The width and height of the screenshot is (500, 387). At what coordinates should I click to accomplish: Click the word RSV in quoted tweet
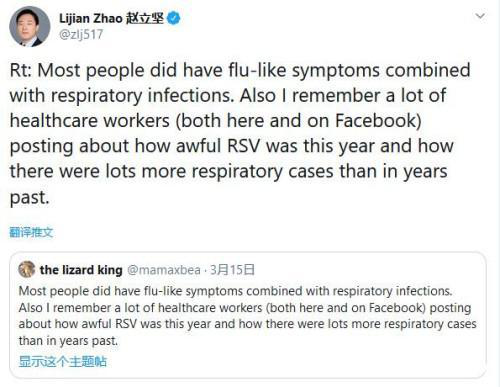point(126,324)
